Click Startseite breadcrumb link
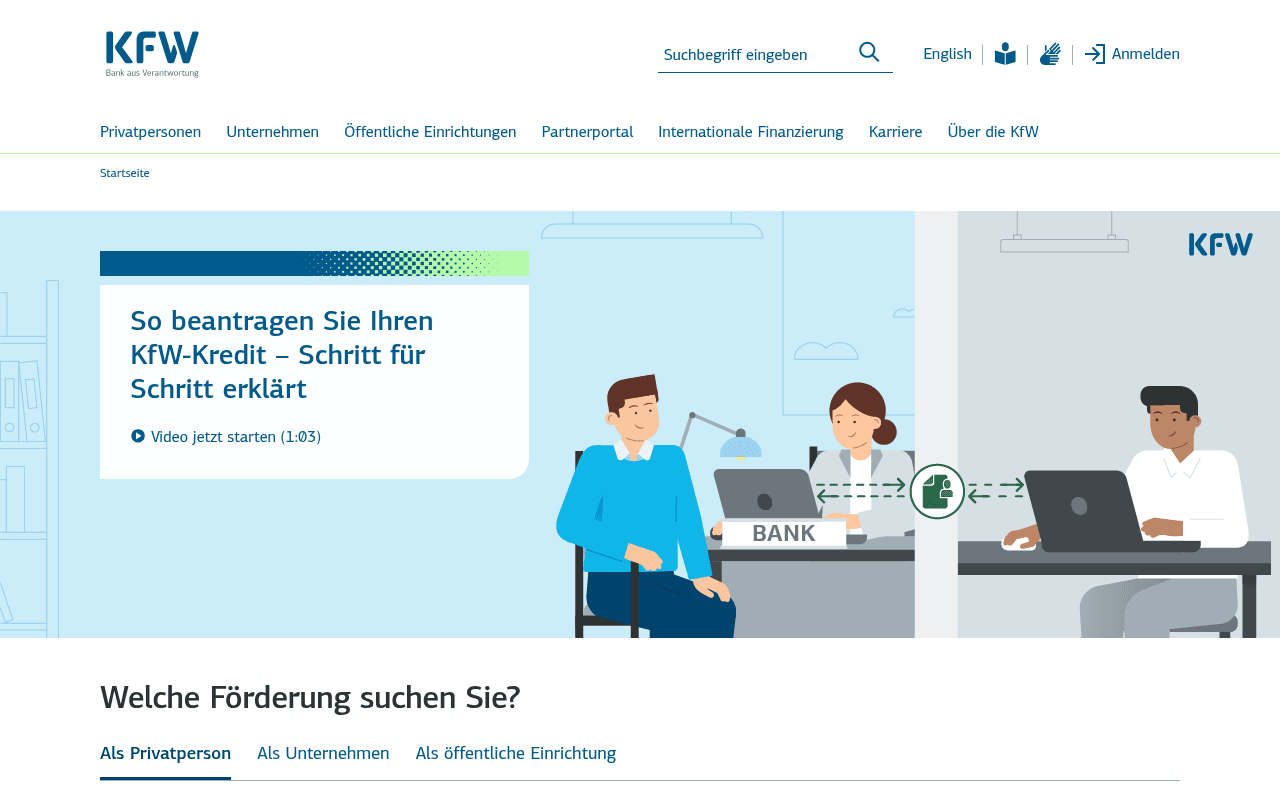 (125, 173)
